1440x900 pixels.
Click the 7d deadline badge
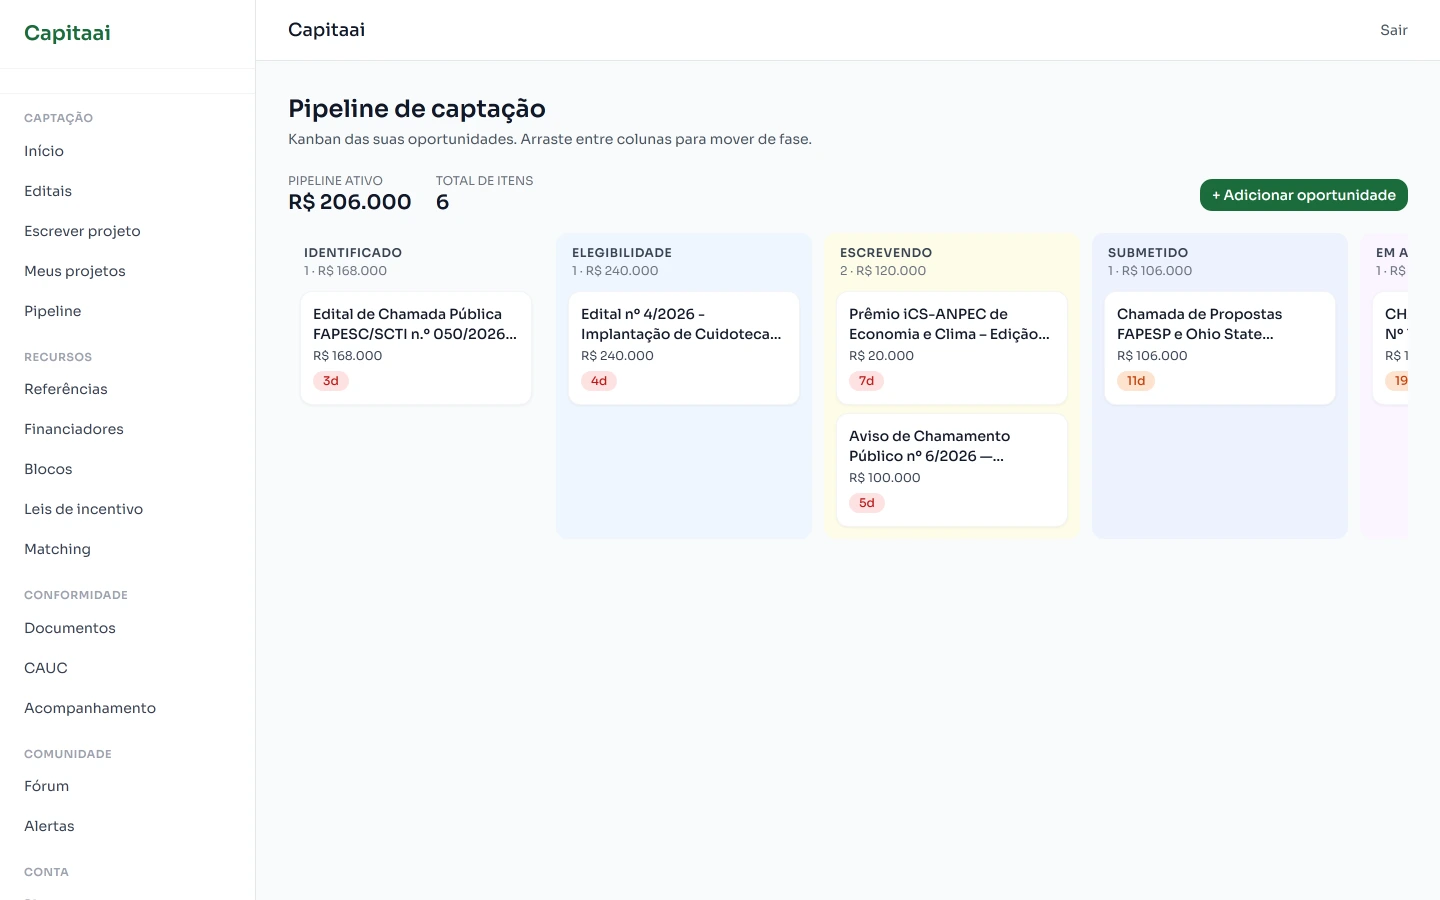coord(867,381)
